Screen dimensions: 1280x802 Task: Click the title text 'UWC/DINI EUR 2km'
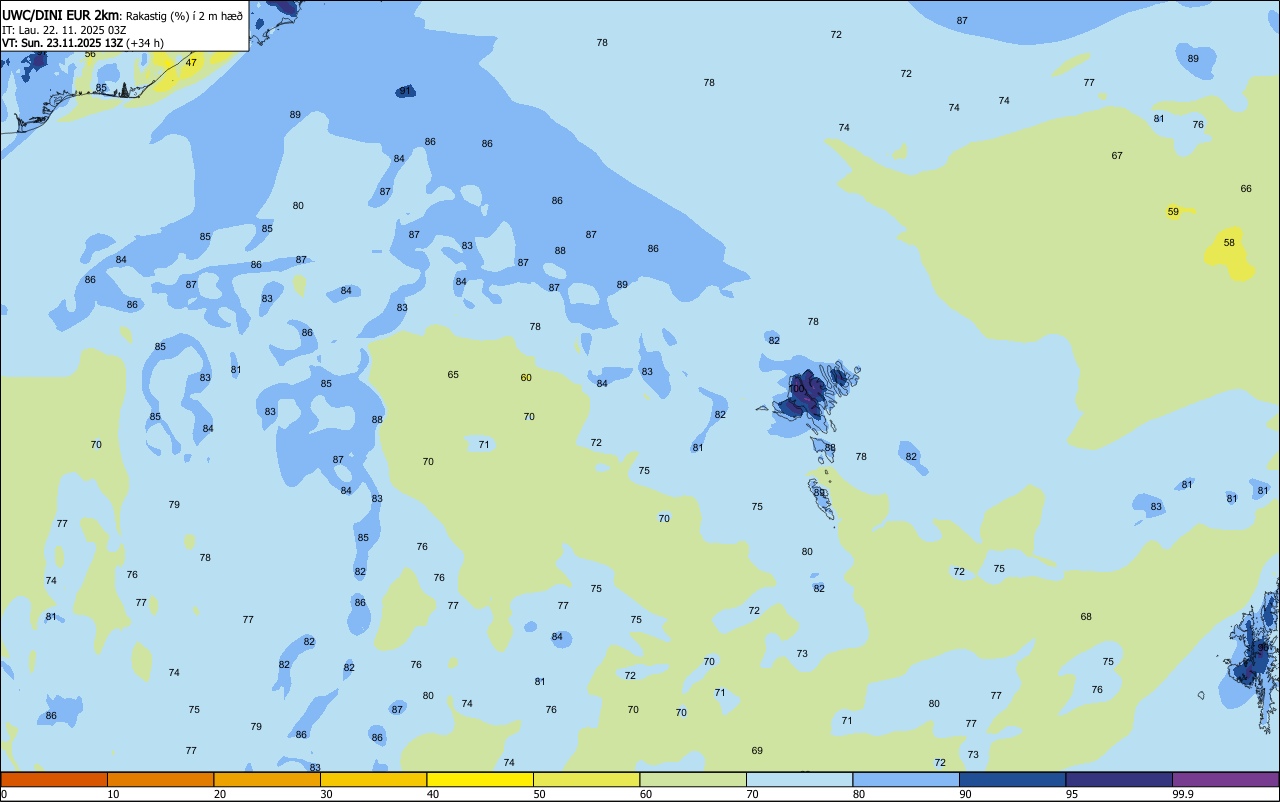[x=61, y=15]
